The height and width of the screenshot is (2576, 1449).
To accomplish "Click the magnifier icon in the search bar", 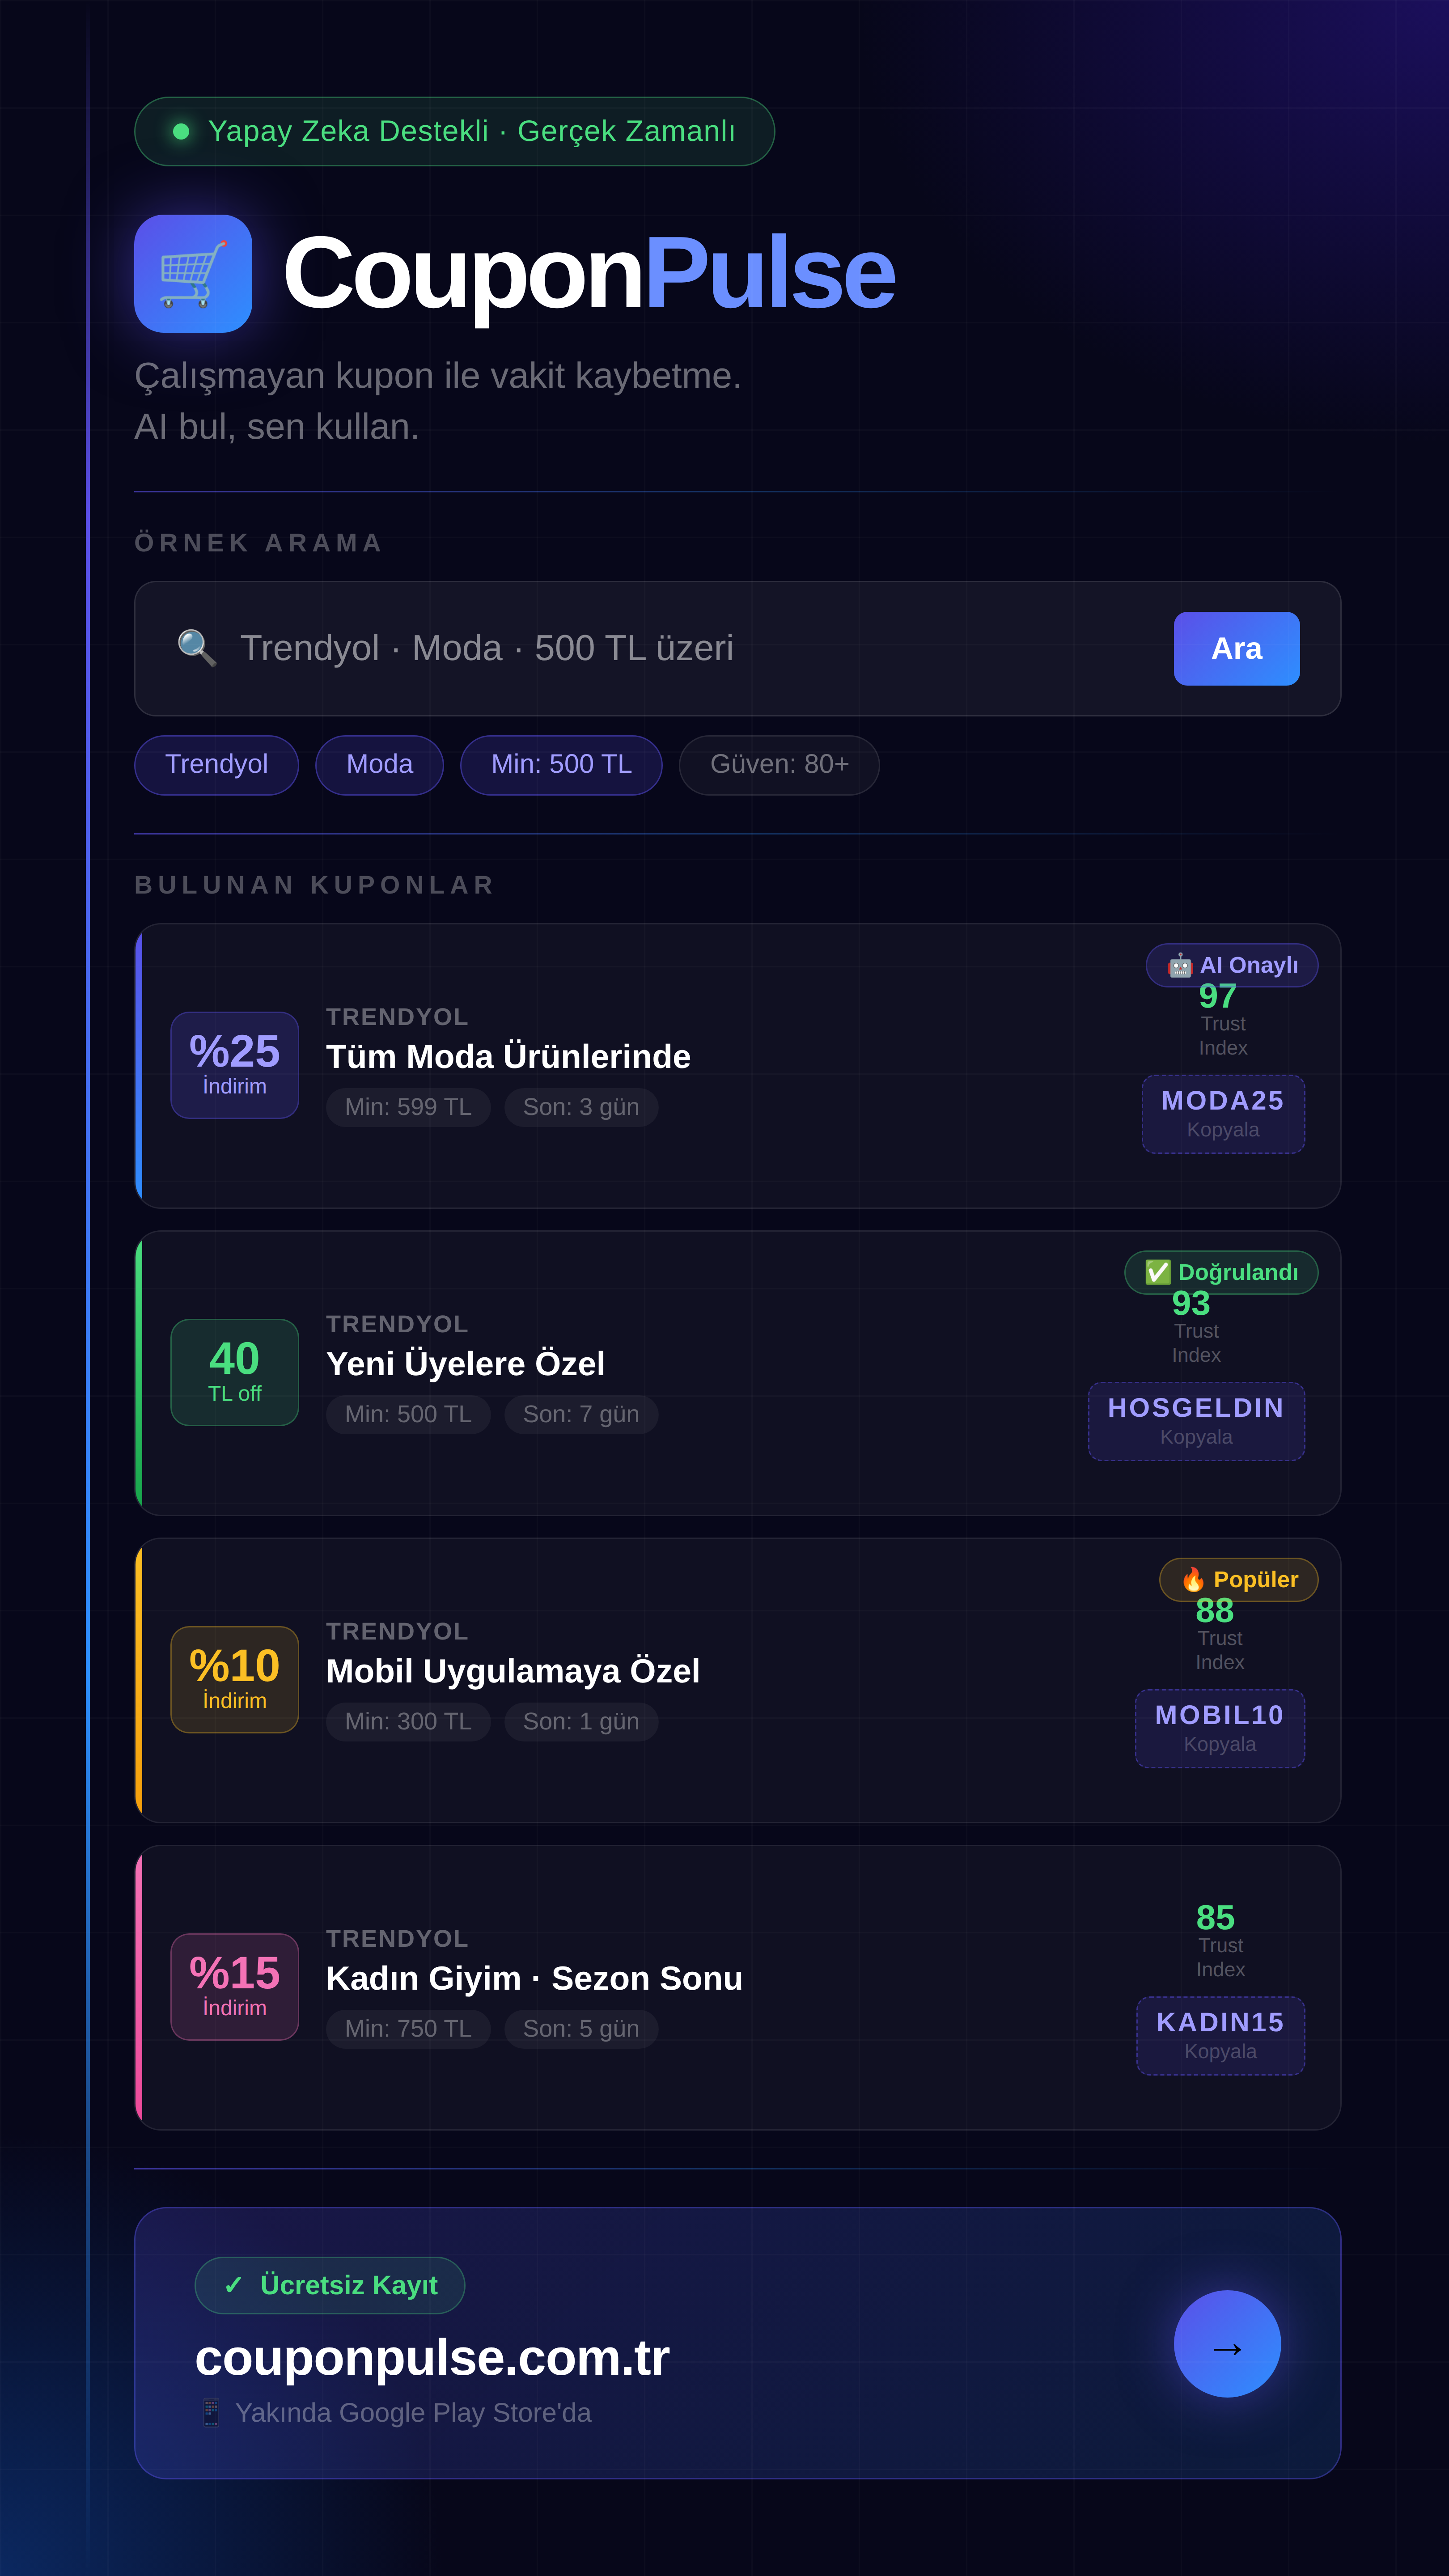I will (x=196, y=648).
